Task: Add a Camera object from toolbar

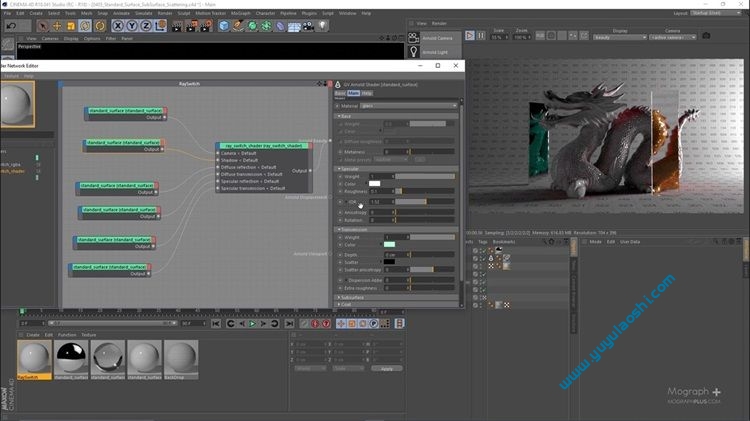Action: [309, 26]
